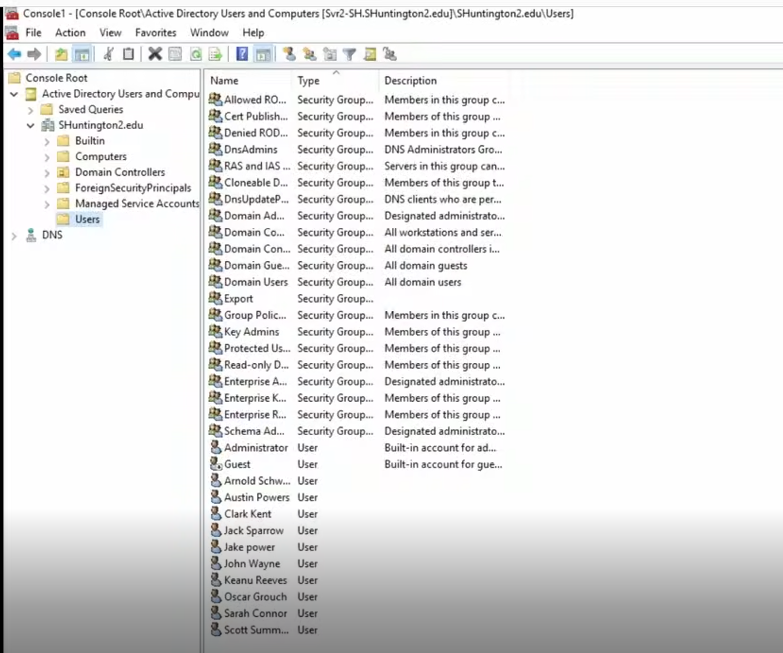Viewport: 783px width, 653px height.
Task: Click the Add to group toolbar icon
Action: click(390, 54)
